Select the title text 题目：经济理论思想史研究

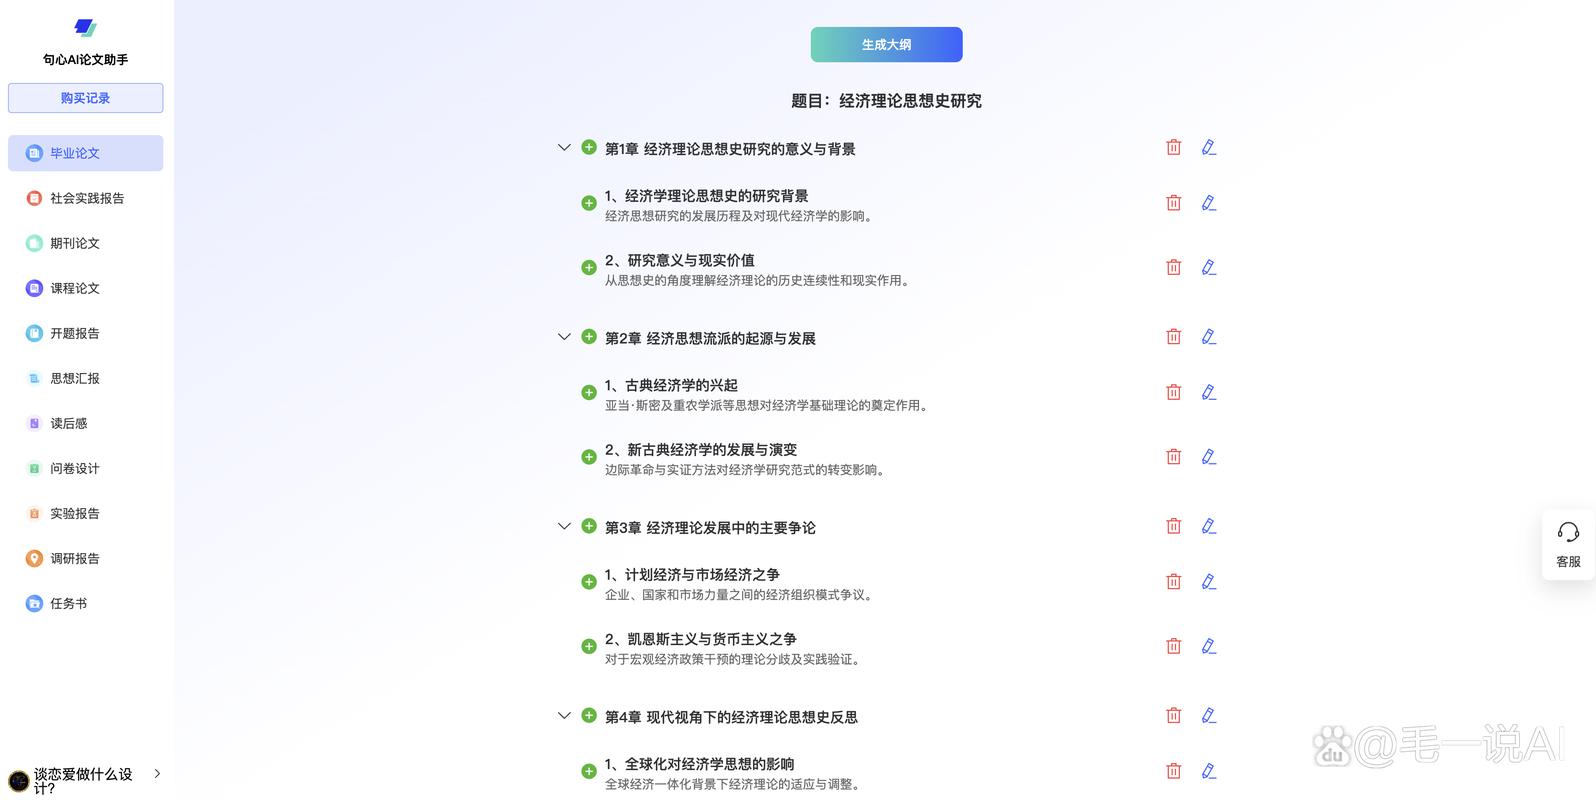pos(886,101)
